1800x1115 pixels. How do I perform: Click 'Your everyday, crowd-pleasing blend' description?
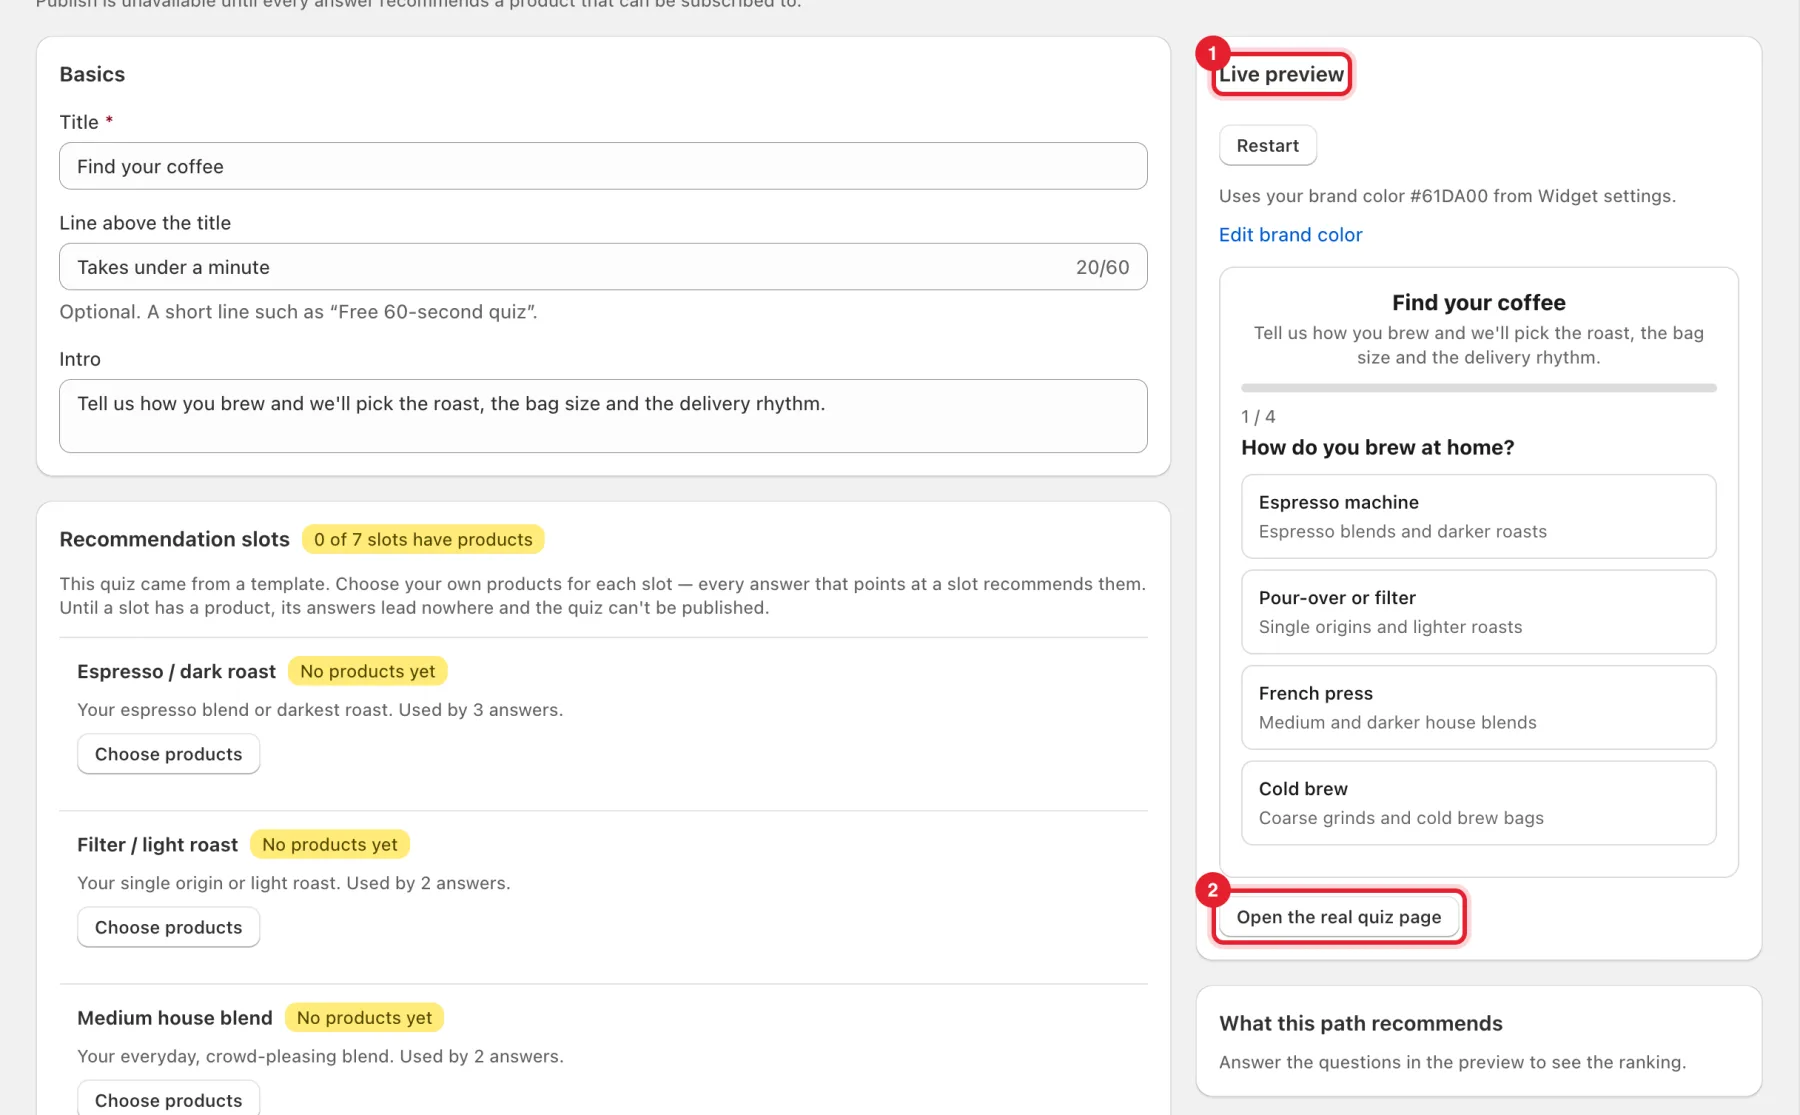(x=320, y=1056)
